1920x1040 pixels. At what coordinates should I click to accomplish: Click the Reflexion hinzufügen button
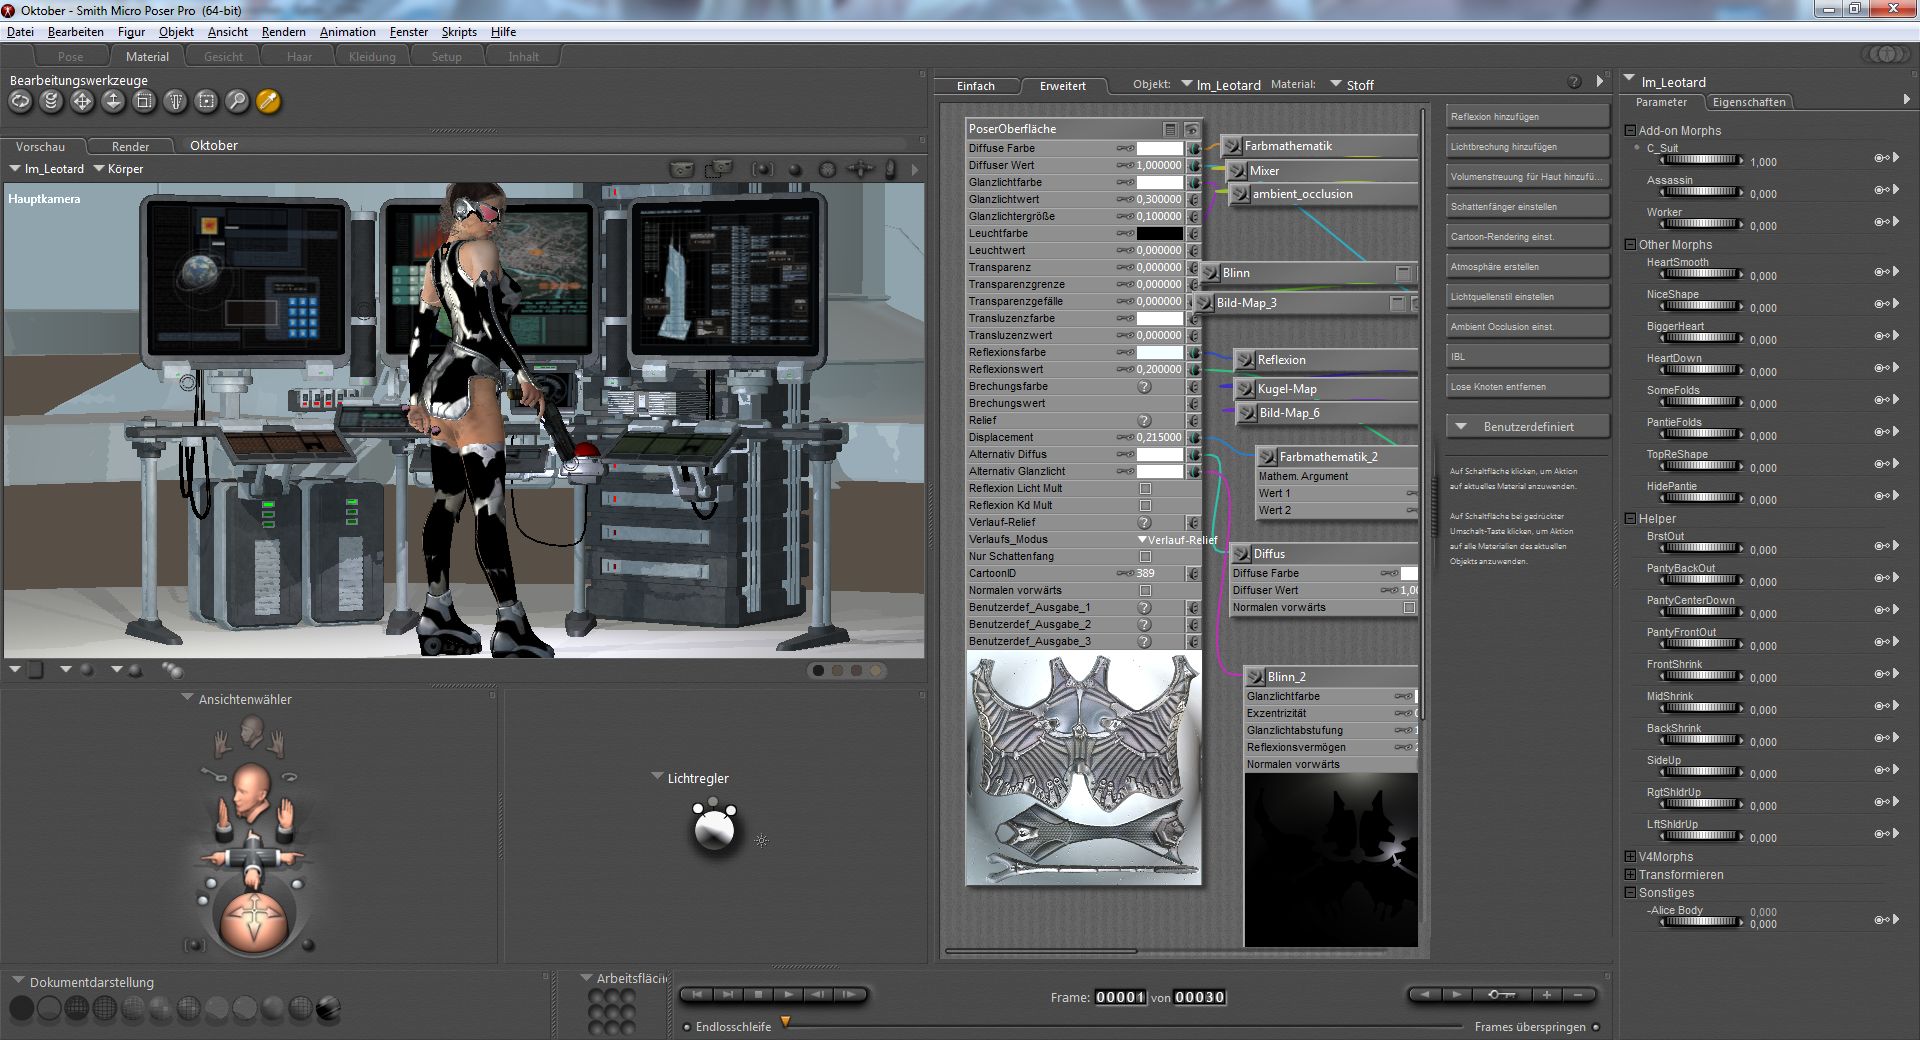coord(1526,117)
